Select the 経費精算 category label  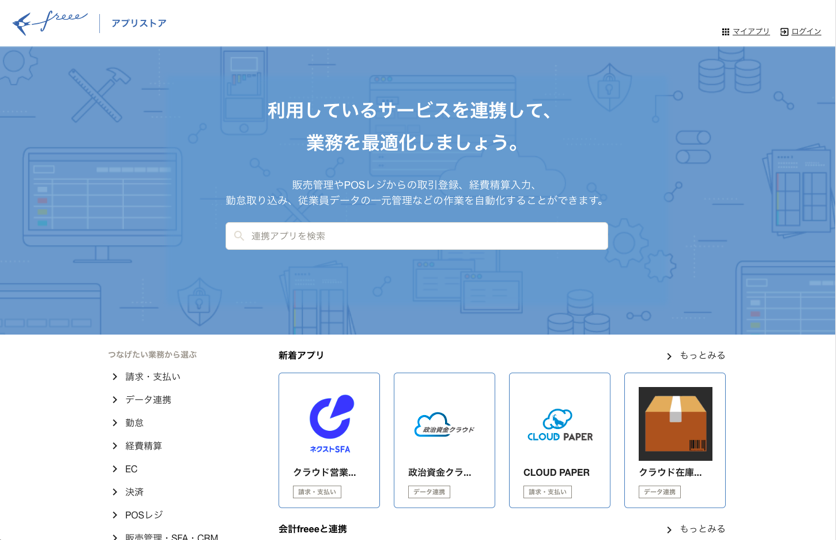pyautogui.click(x=143, y=446)
